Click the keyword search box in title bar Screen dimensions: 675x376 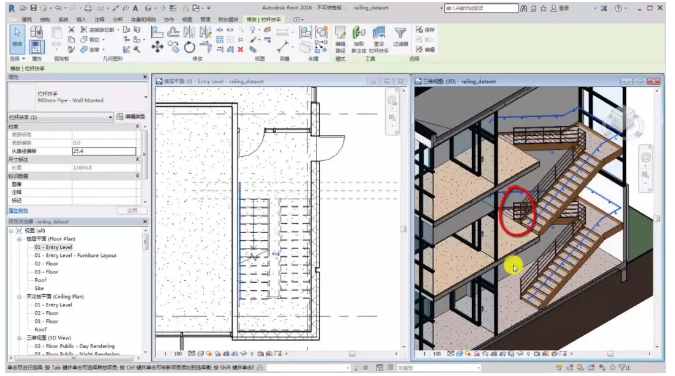click(481, 8)
